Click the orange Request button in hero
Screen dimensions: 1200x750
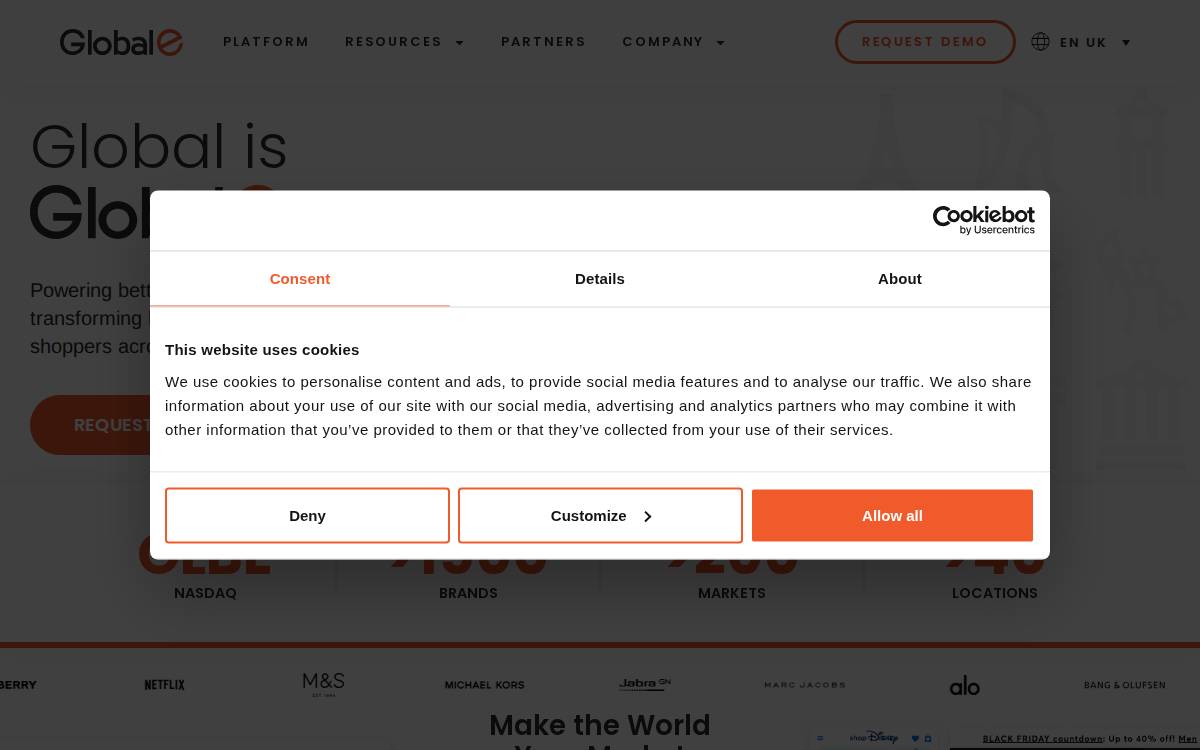point(90,425)
